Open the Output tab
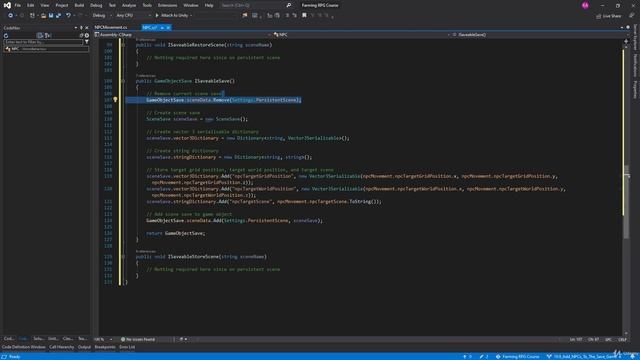The height and width of the screenshot is (360, 640). pos(84,347)
